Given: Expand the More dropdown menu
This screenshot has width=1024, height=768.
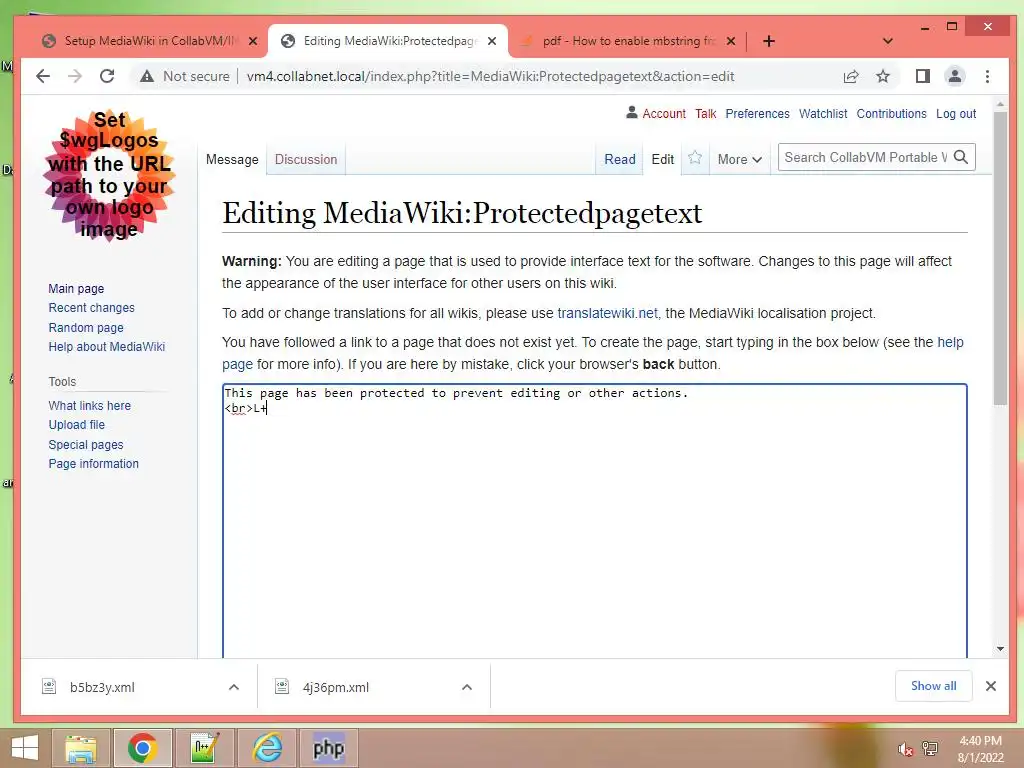Looking at the screenshot, I should [739, 159].
